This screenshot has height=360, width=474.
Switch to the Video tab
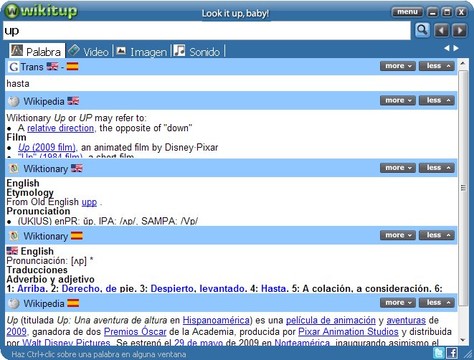[89, 51]
